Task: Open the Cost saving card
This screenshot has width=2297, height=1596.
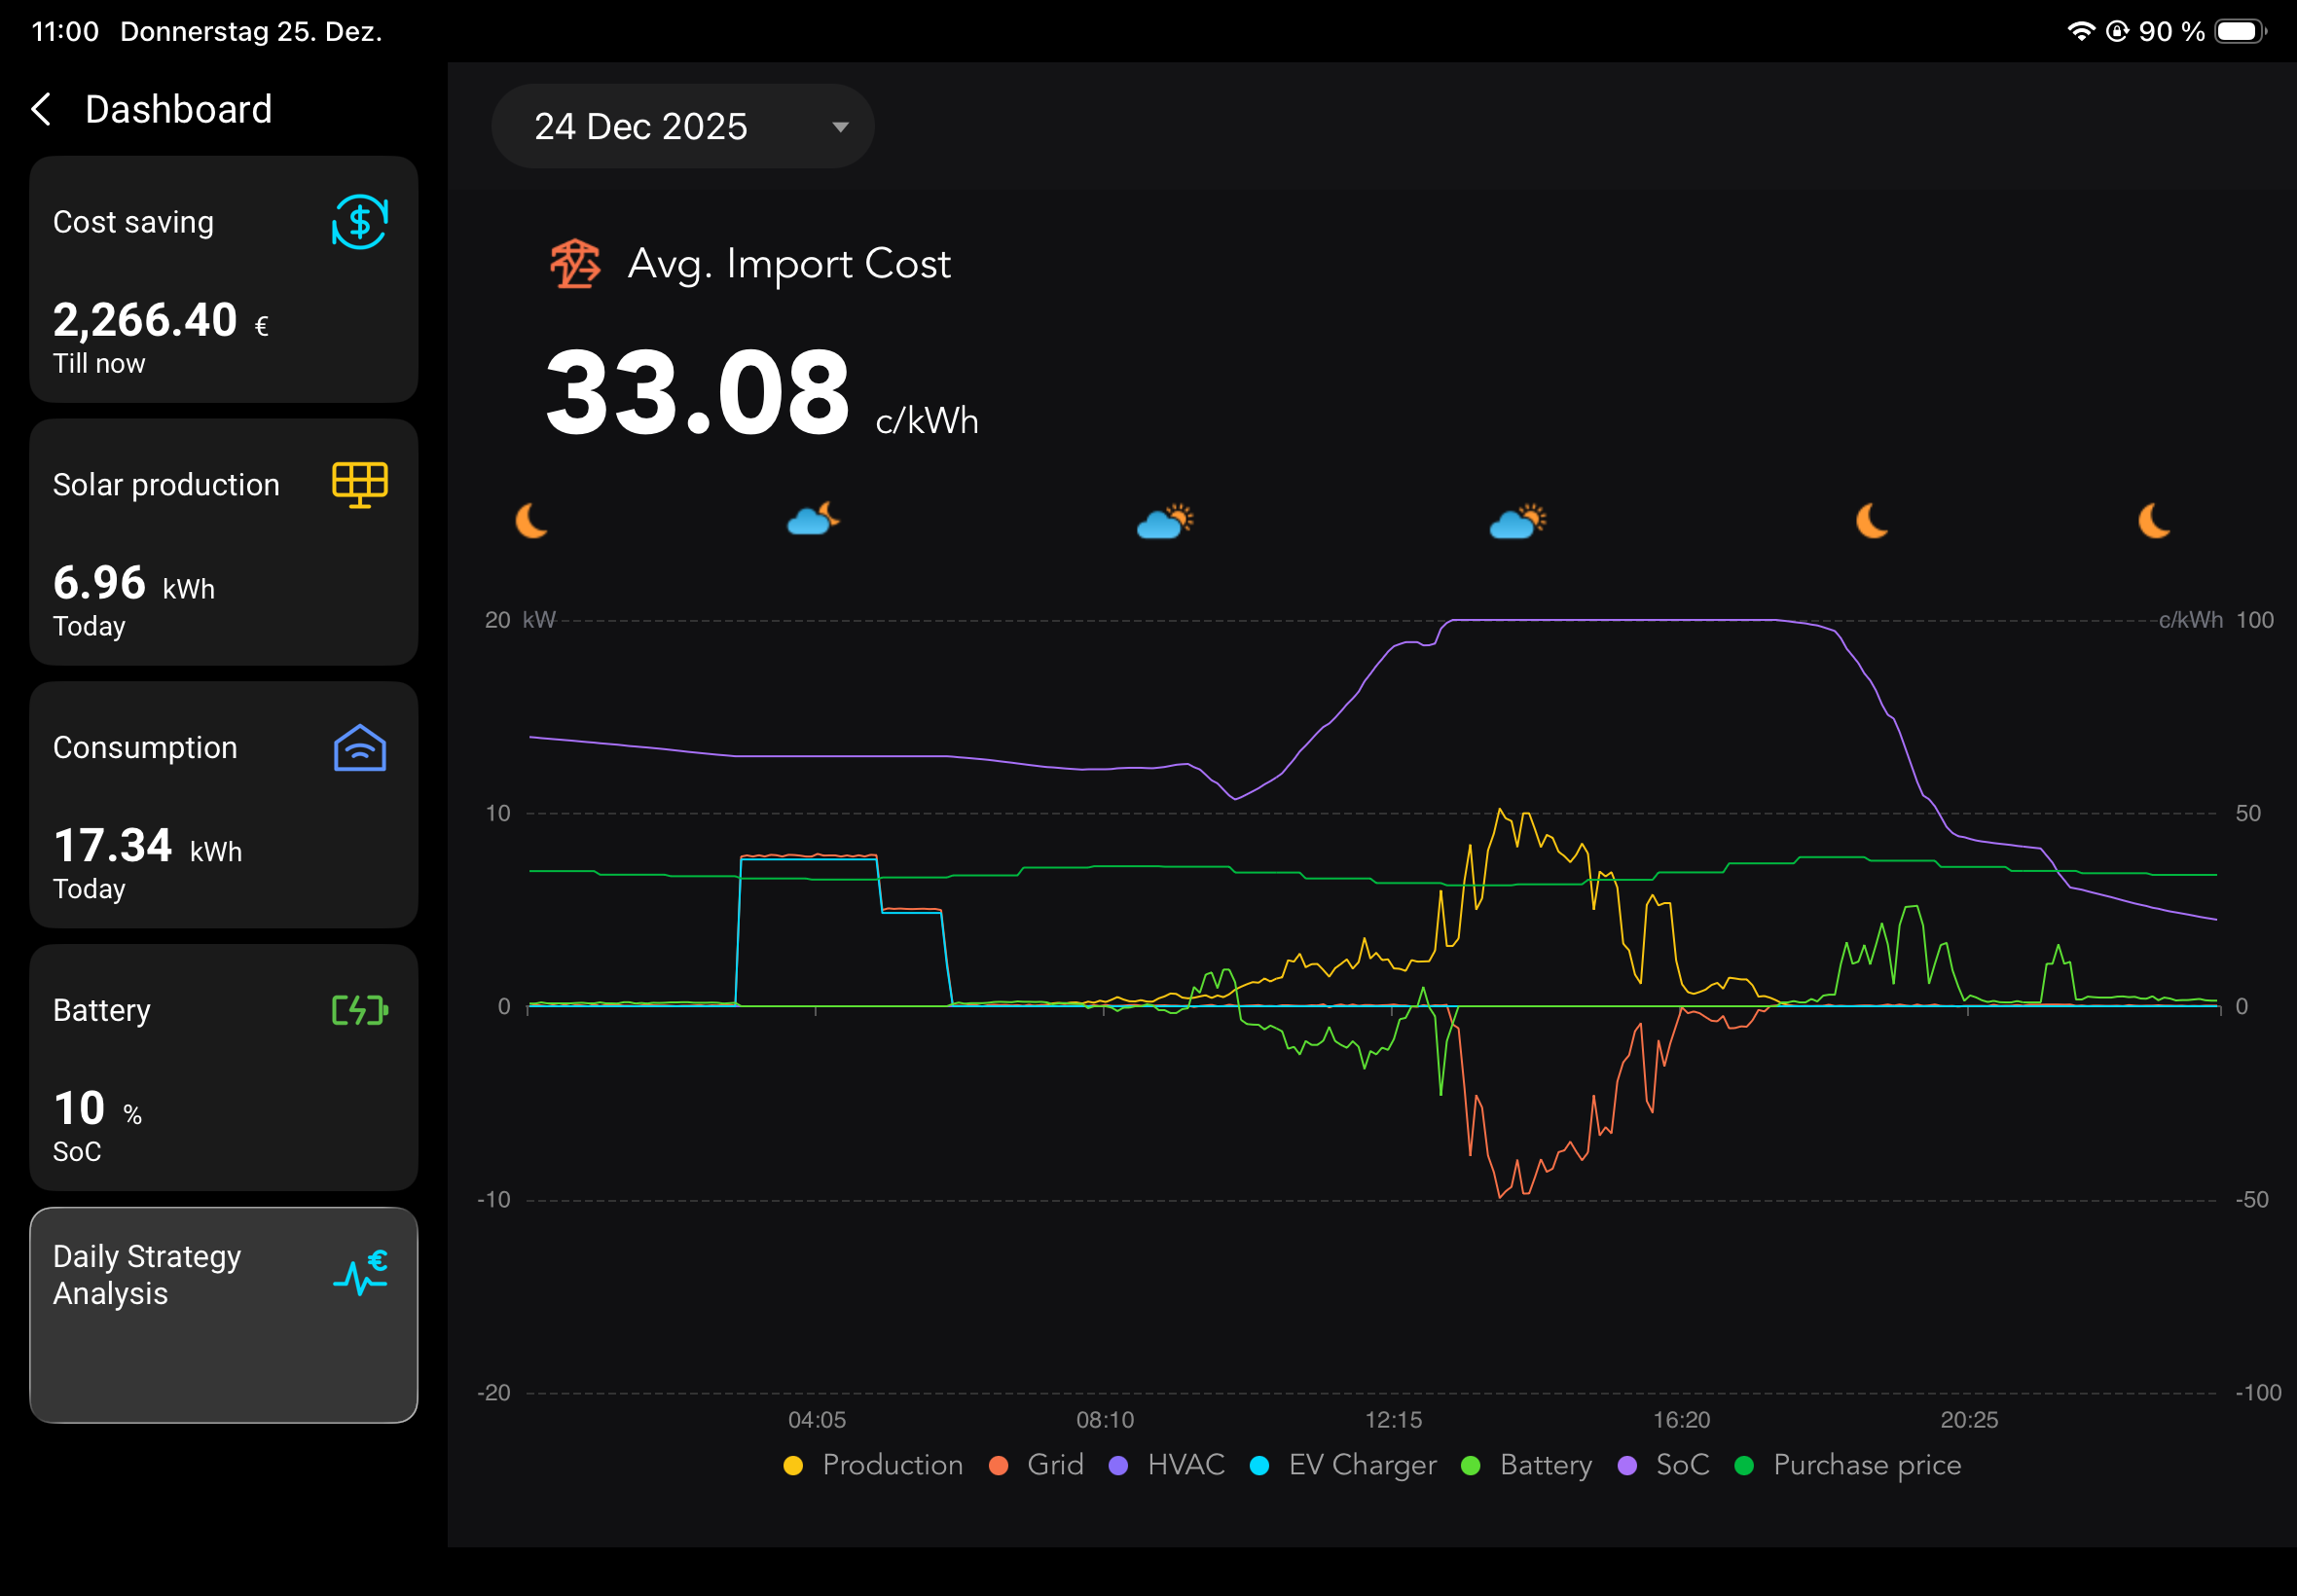Action: 223,280
